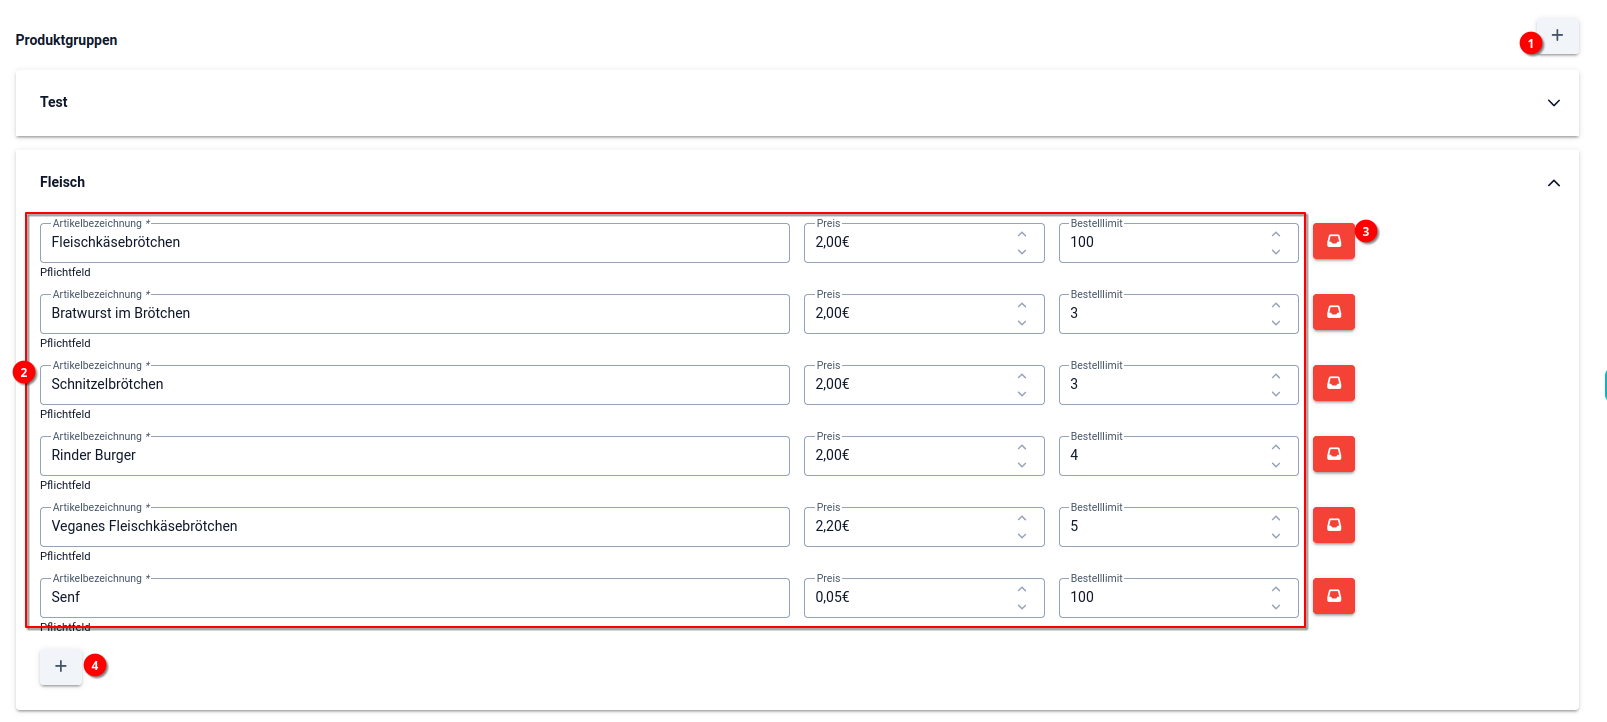Add new article with bottom plus button
This screenshot has width=1607, height=722.
pos(61,666)
